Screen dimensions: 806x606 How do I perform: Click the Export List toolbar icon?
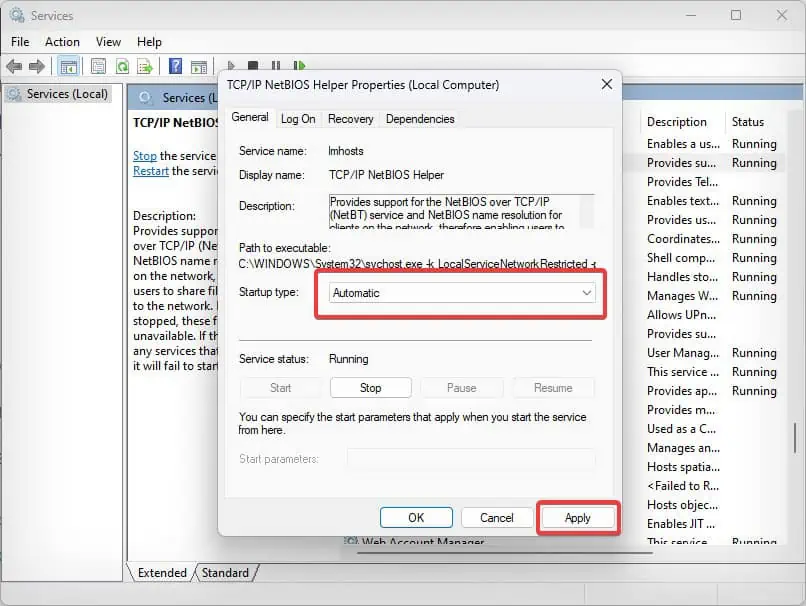click(x=145, y=66)
